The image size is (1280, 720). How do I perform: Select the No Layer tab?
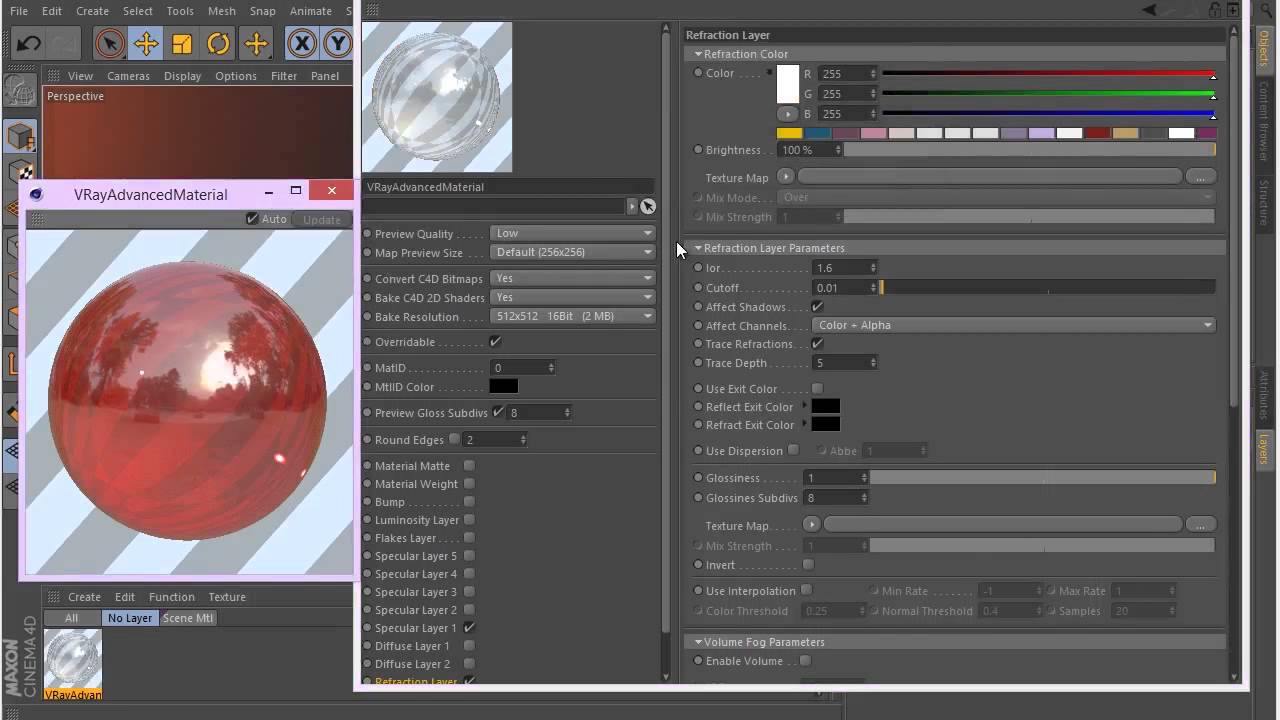130,618
